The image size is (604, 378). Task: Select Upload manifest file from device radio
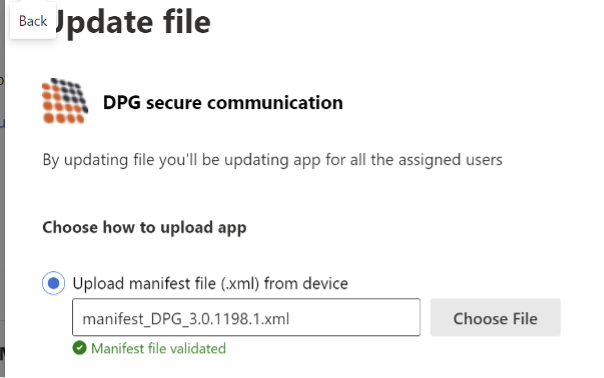pos(54,283)
